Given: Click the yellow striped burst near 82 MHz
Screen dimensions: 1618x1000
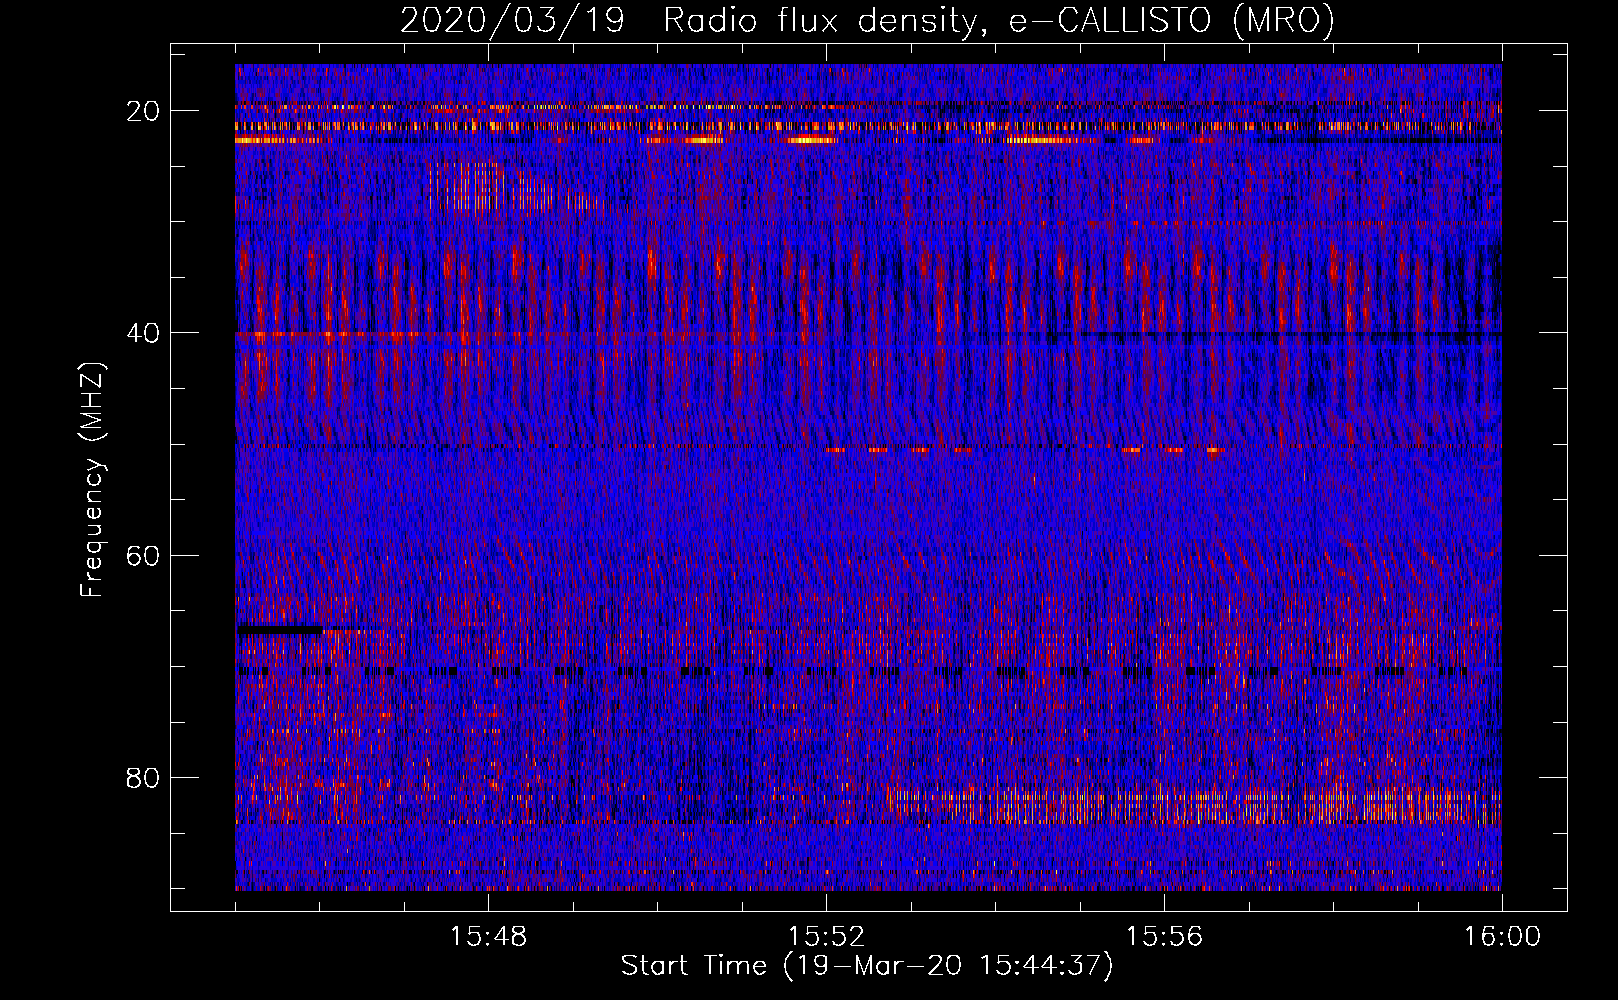Looking at the screenshot, I should [x=1194, y=804].
